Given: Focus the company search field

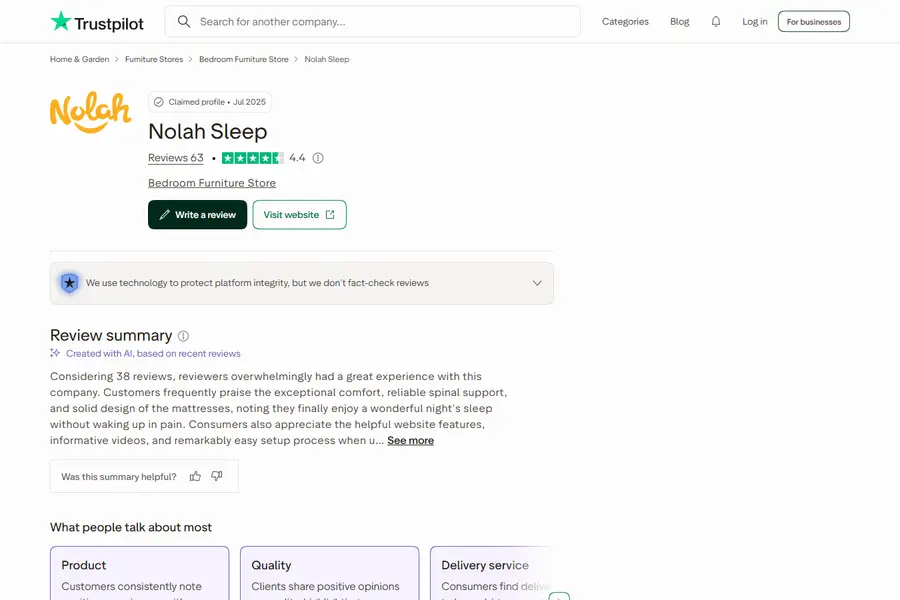Looking at the screenshot, I should (x=373, y=22).
